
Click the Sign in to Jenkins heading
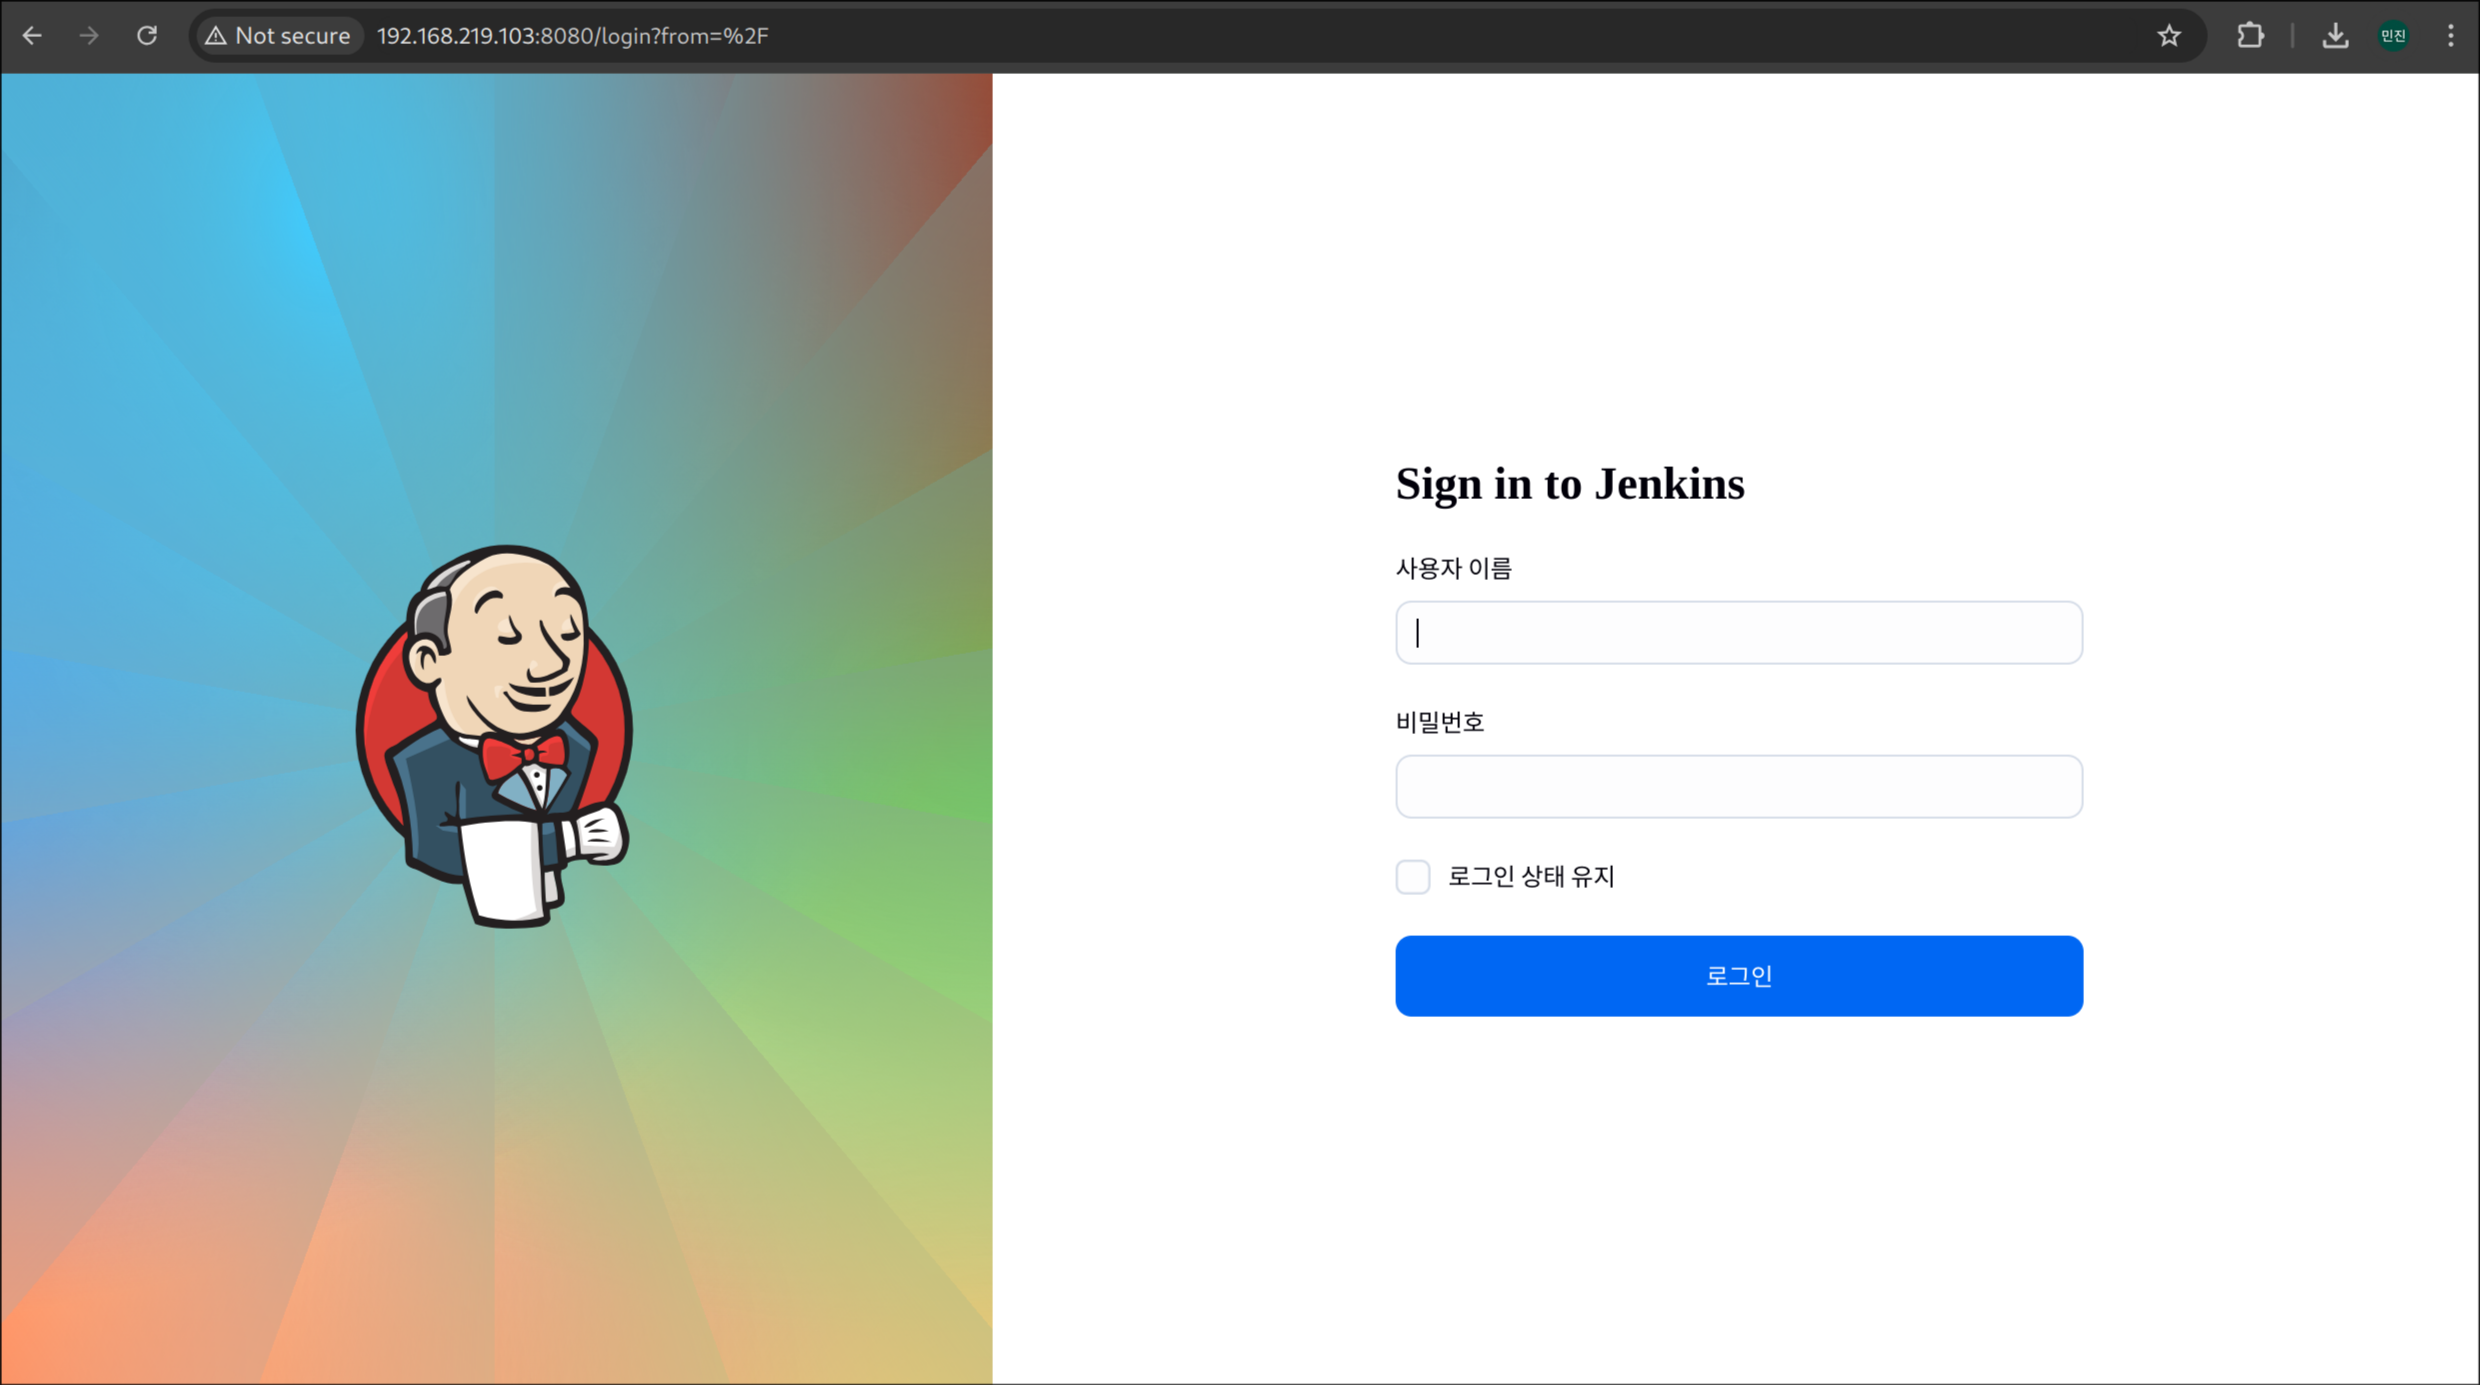coord(1570,484)
